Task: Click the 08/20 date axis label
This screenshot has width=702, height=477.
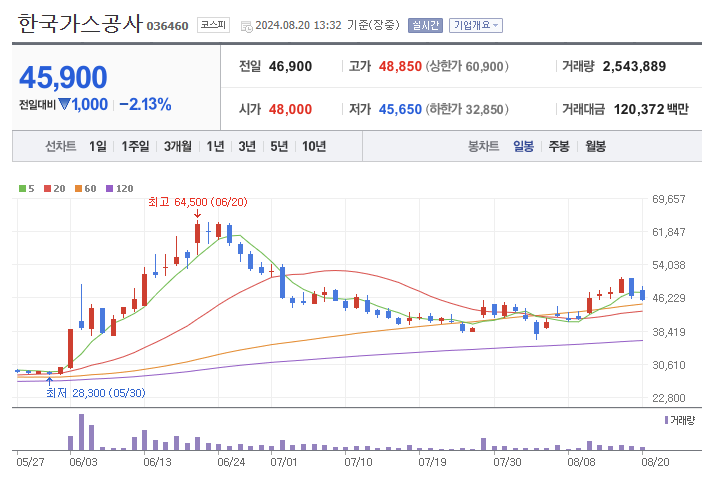Action: point(655,462)
